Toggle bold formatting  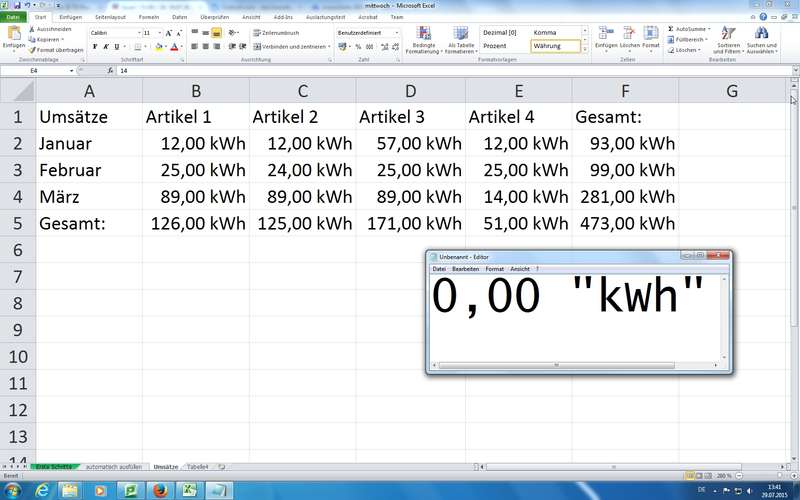95,46
